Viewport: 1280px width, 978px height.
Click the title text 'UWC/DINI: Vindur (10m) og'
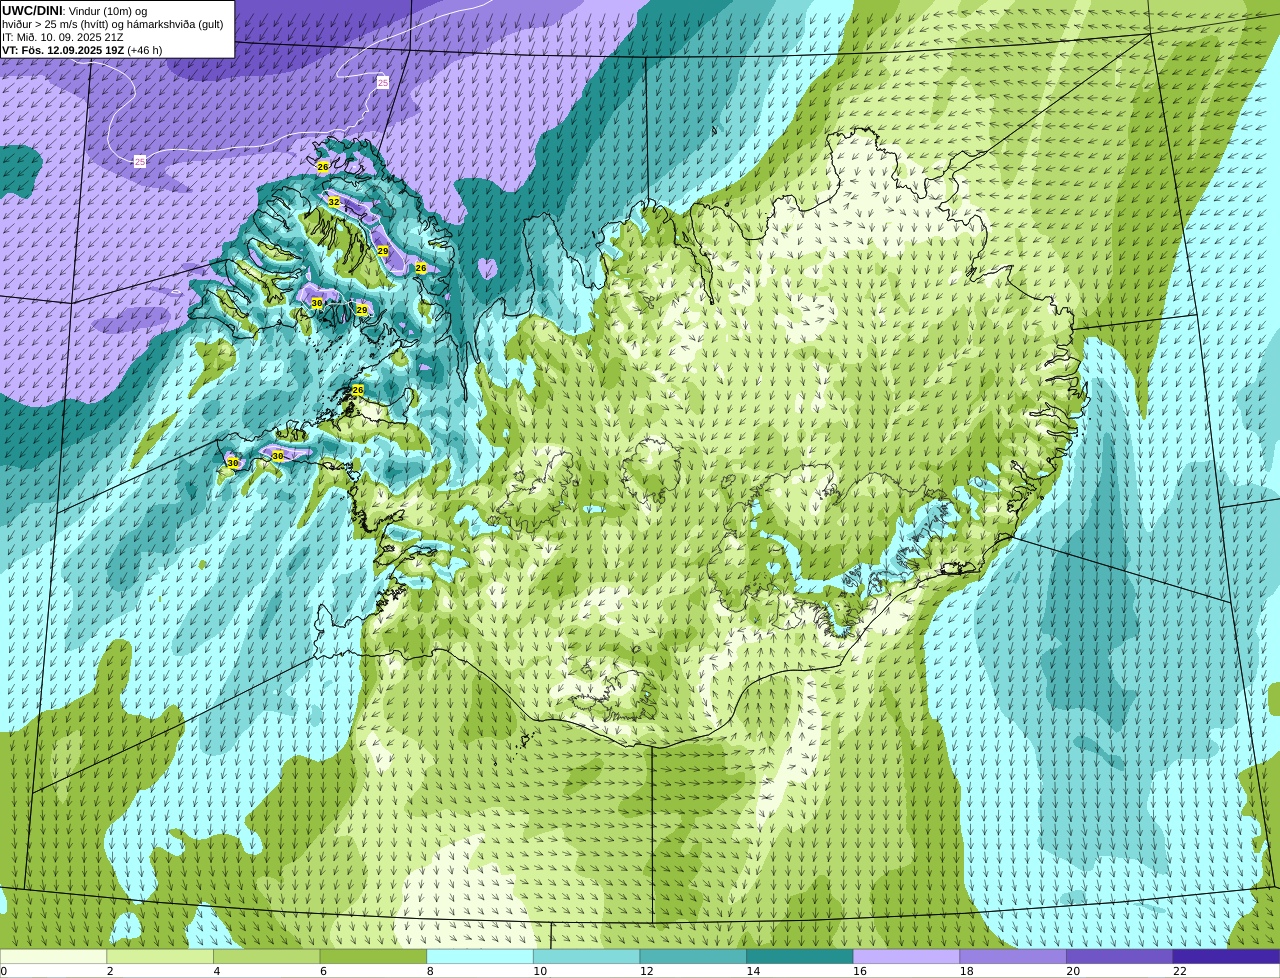[75, 10]
